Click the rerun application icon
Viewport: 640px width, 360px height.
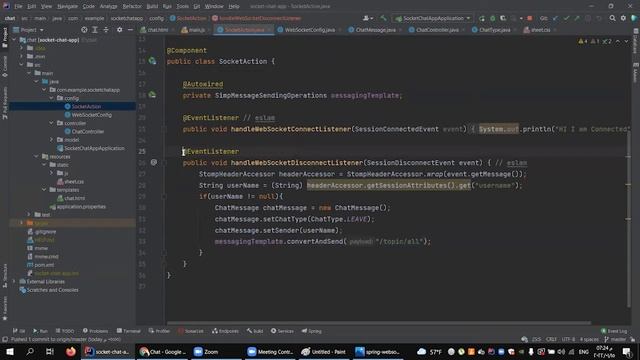pos(482,18)
